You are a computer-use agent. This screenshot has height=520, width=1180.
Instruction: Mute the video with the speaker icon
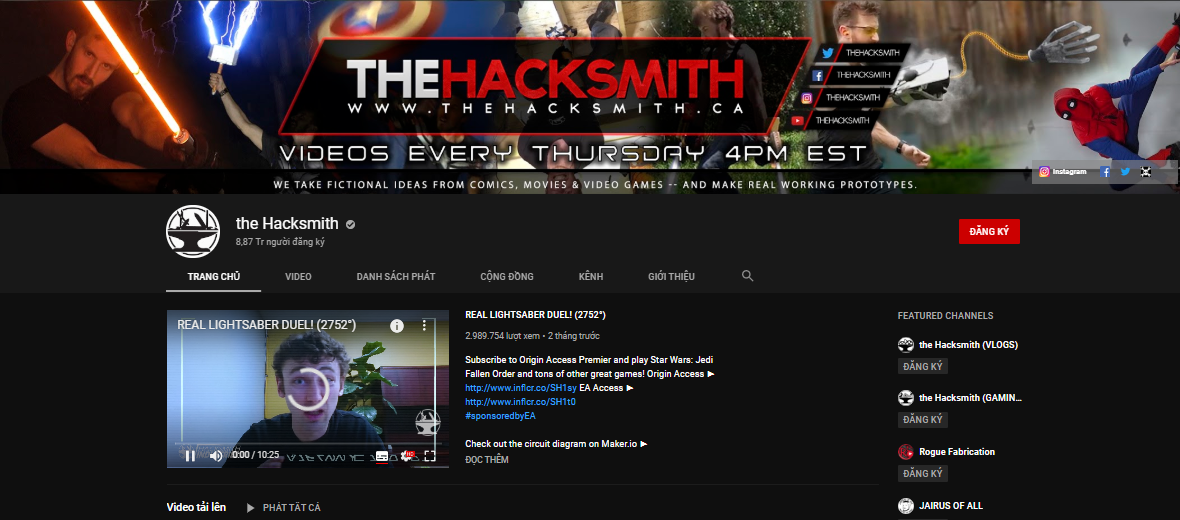216,456
